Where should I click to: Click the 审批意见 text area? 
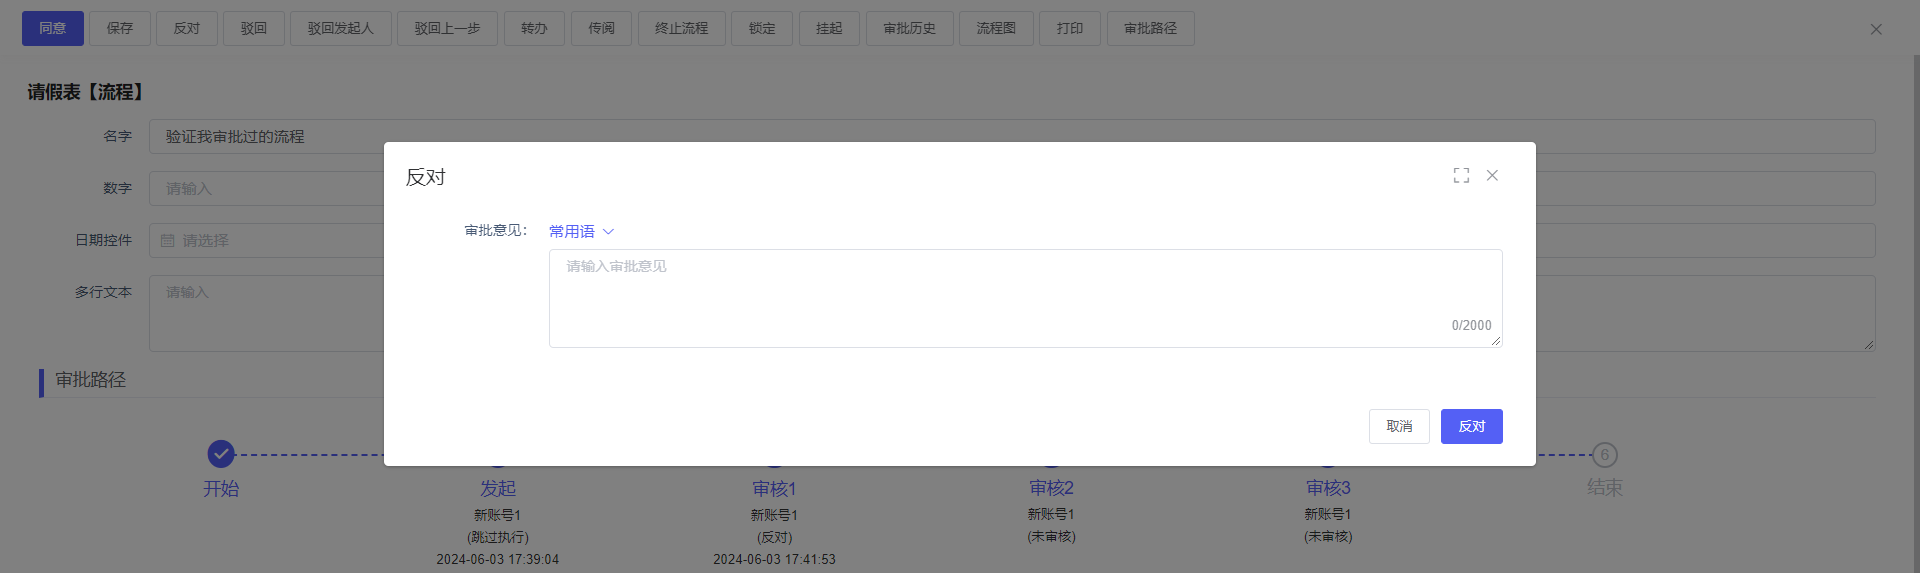point(1024,297)
